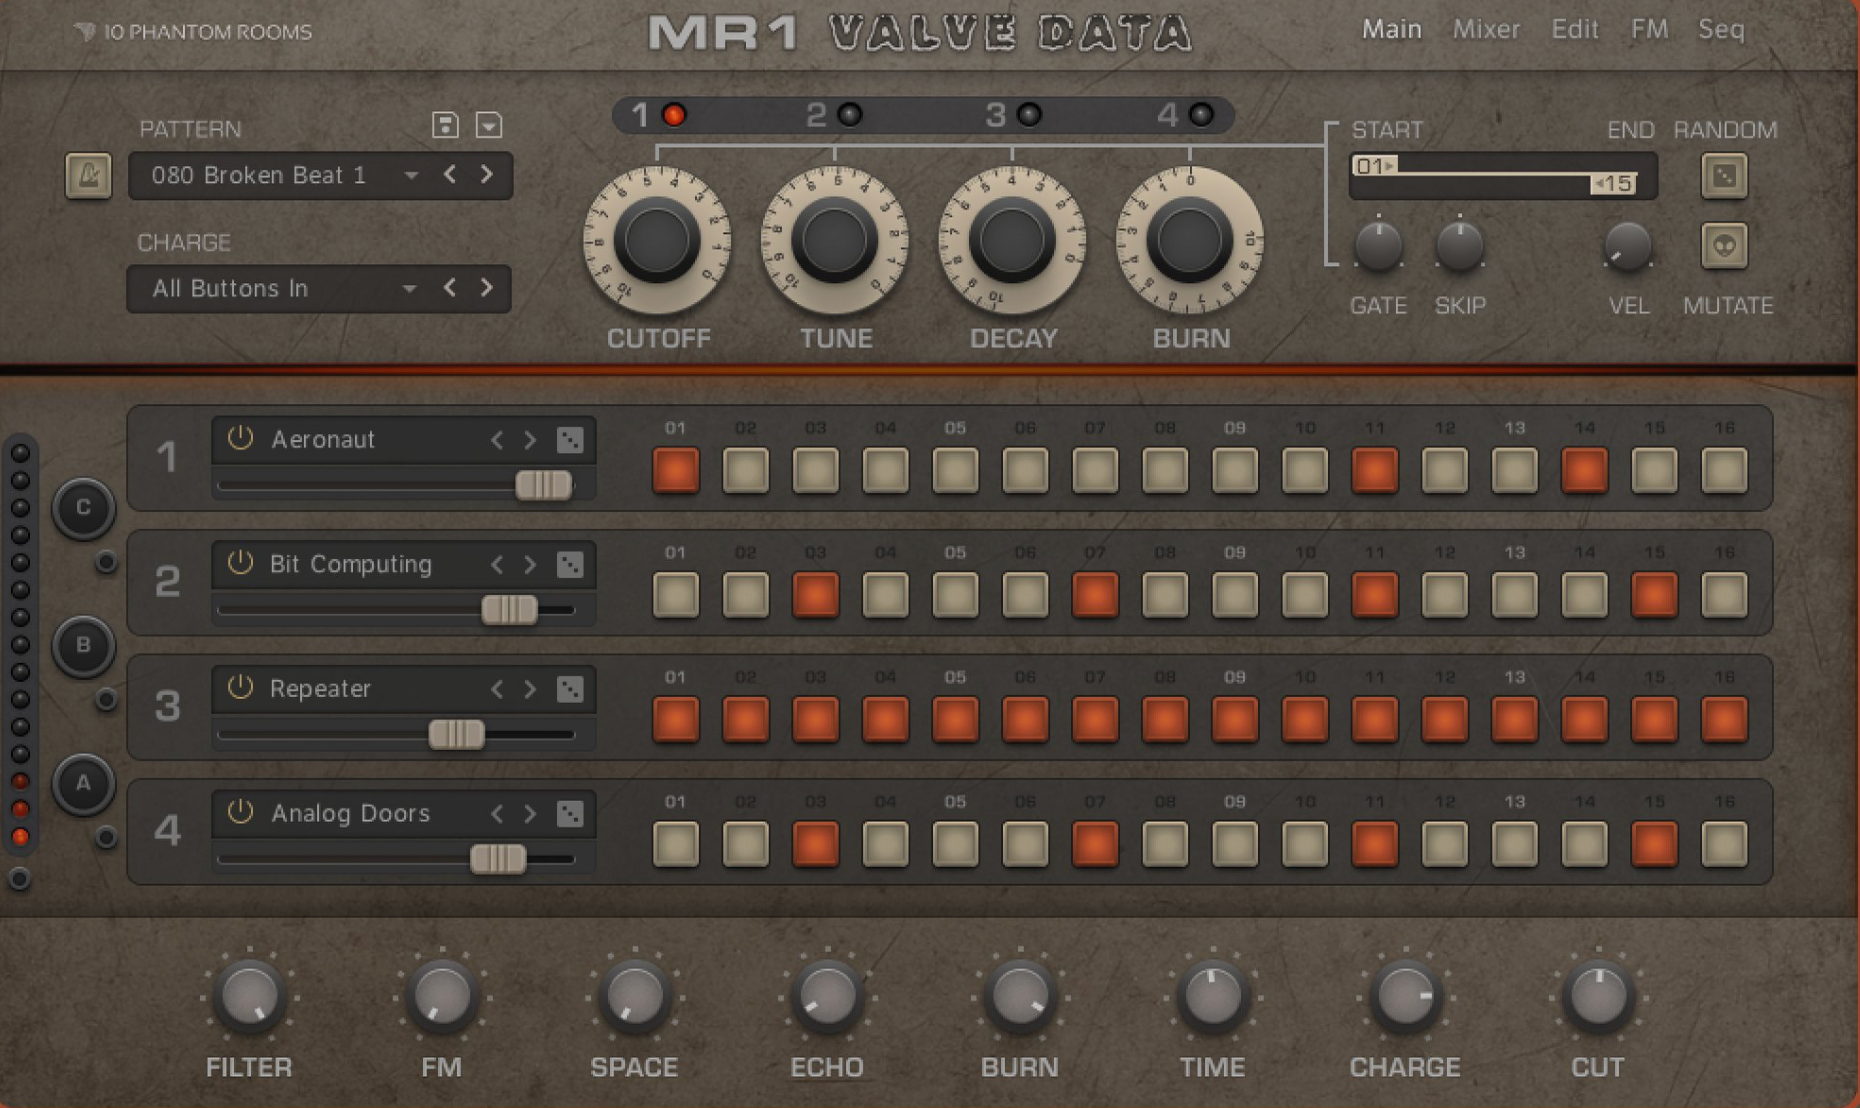
Task: Toggle step 07 on Bit Computing track
Action: [x=1095, y=595]
